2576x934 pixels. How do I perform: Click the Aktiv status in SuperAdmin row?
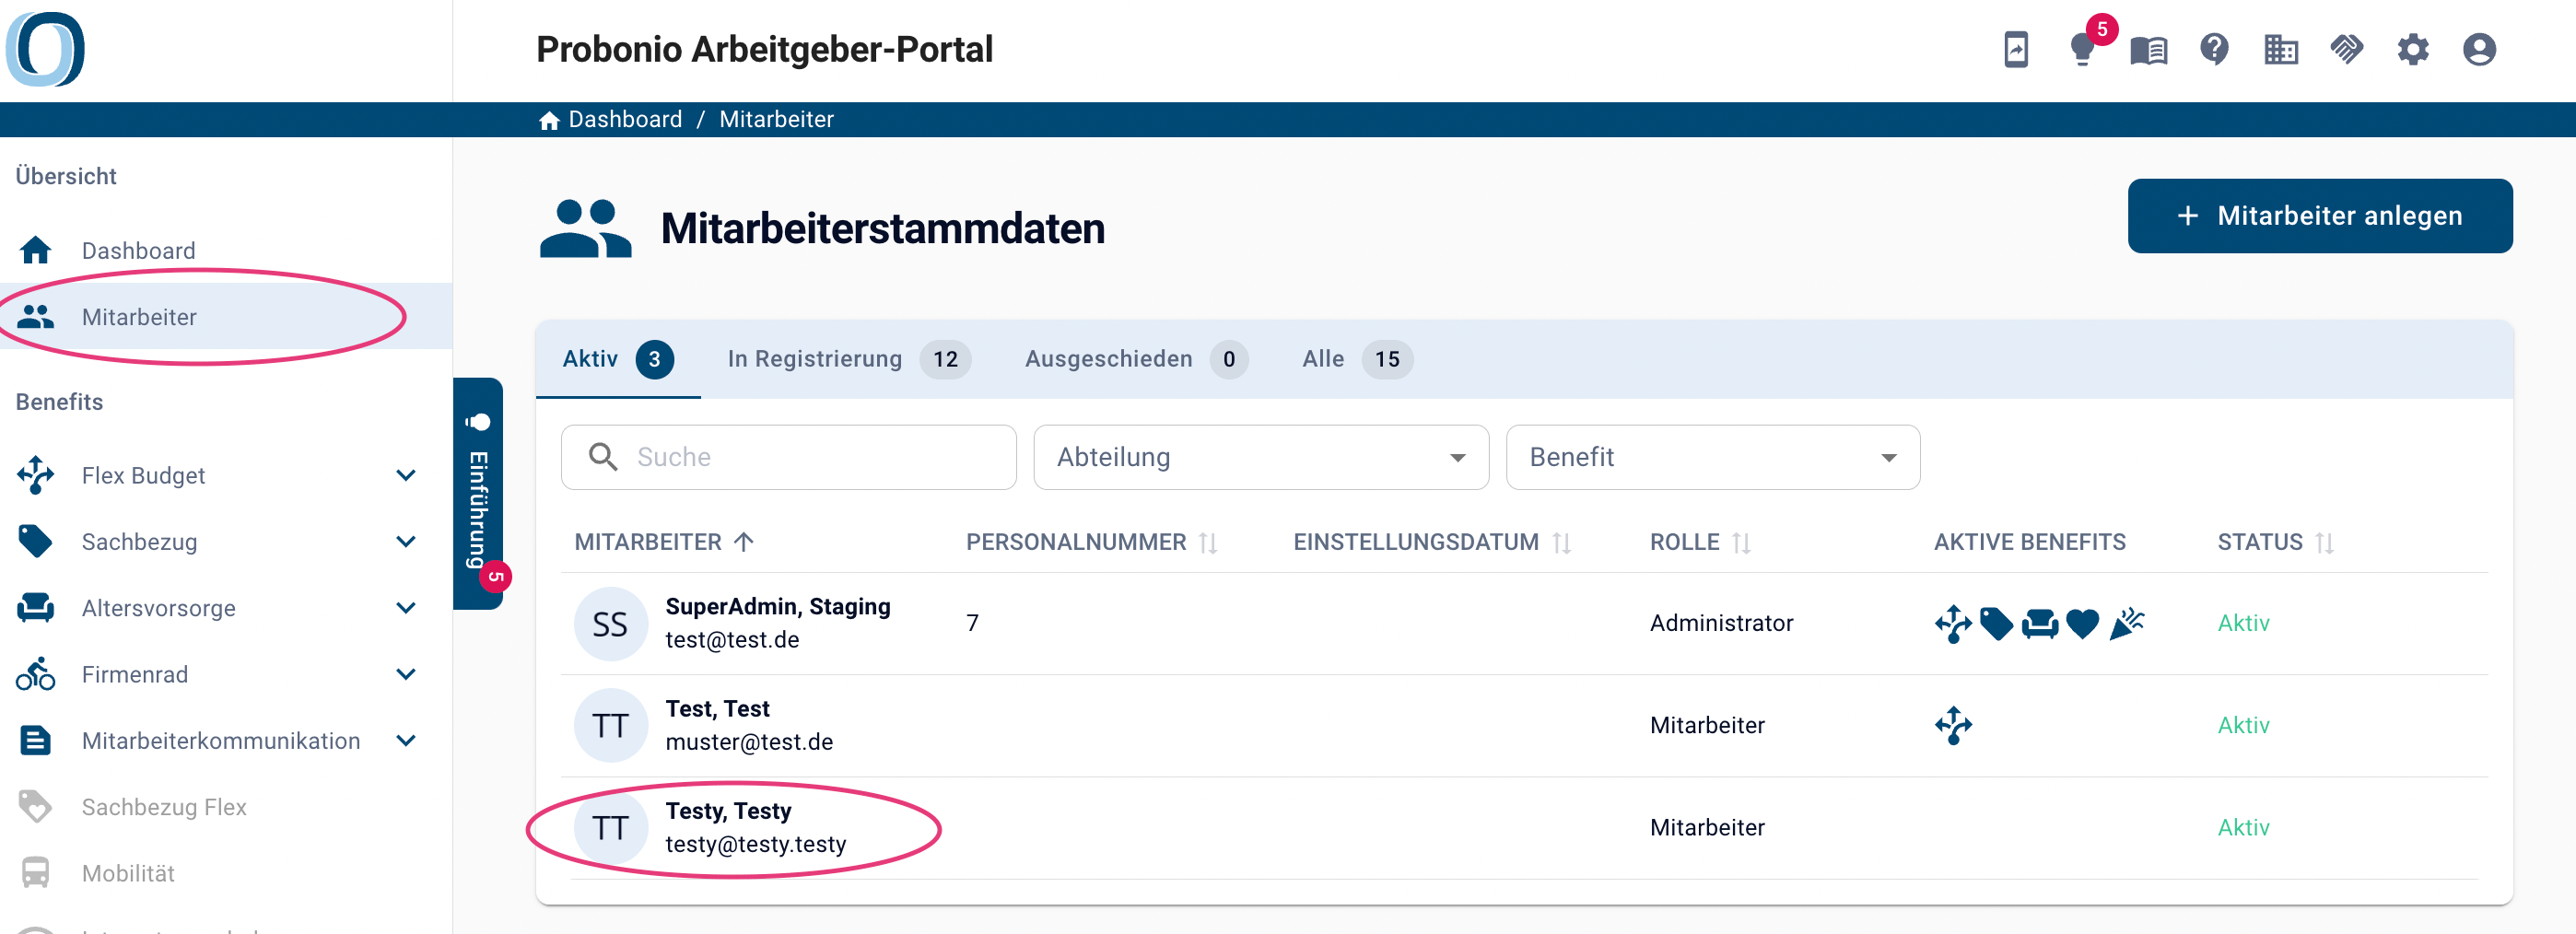[2243, 623]
